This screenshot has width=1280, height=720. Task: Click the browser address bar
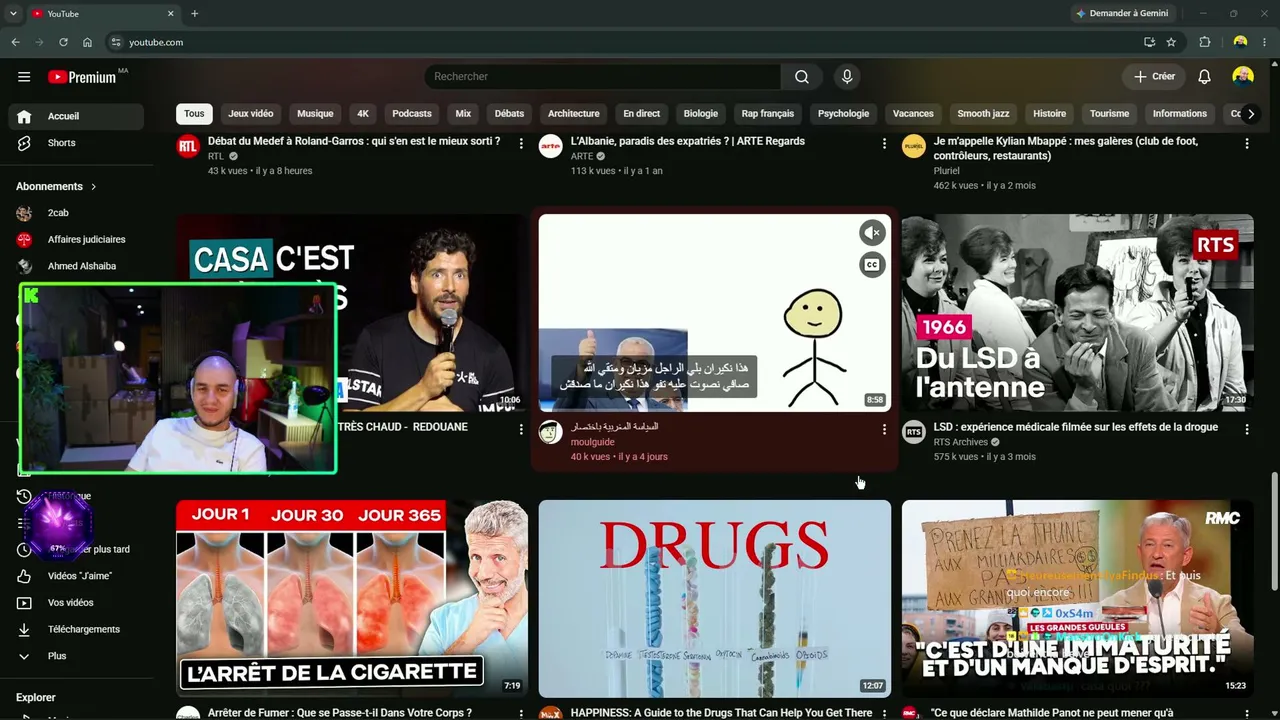coord(630,42)
